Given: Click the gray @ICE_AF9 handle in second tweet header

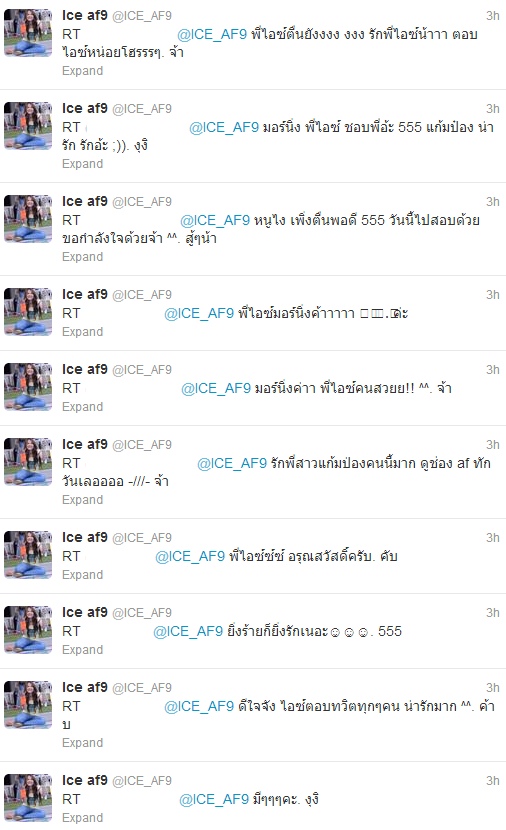Looking at the screenshot, I should [142, 109].
